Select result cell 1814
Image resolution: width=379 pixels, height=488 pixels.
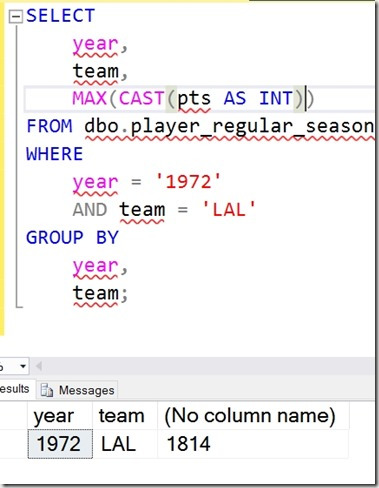click(253, 444)
